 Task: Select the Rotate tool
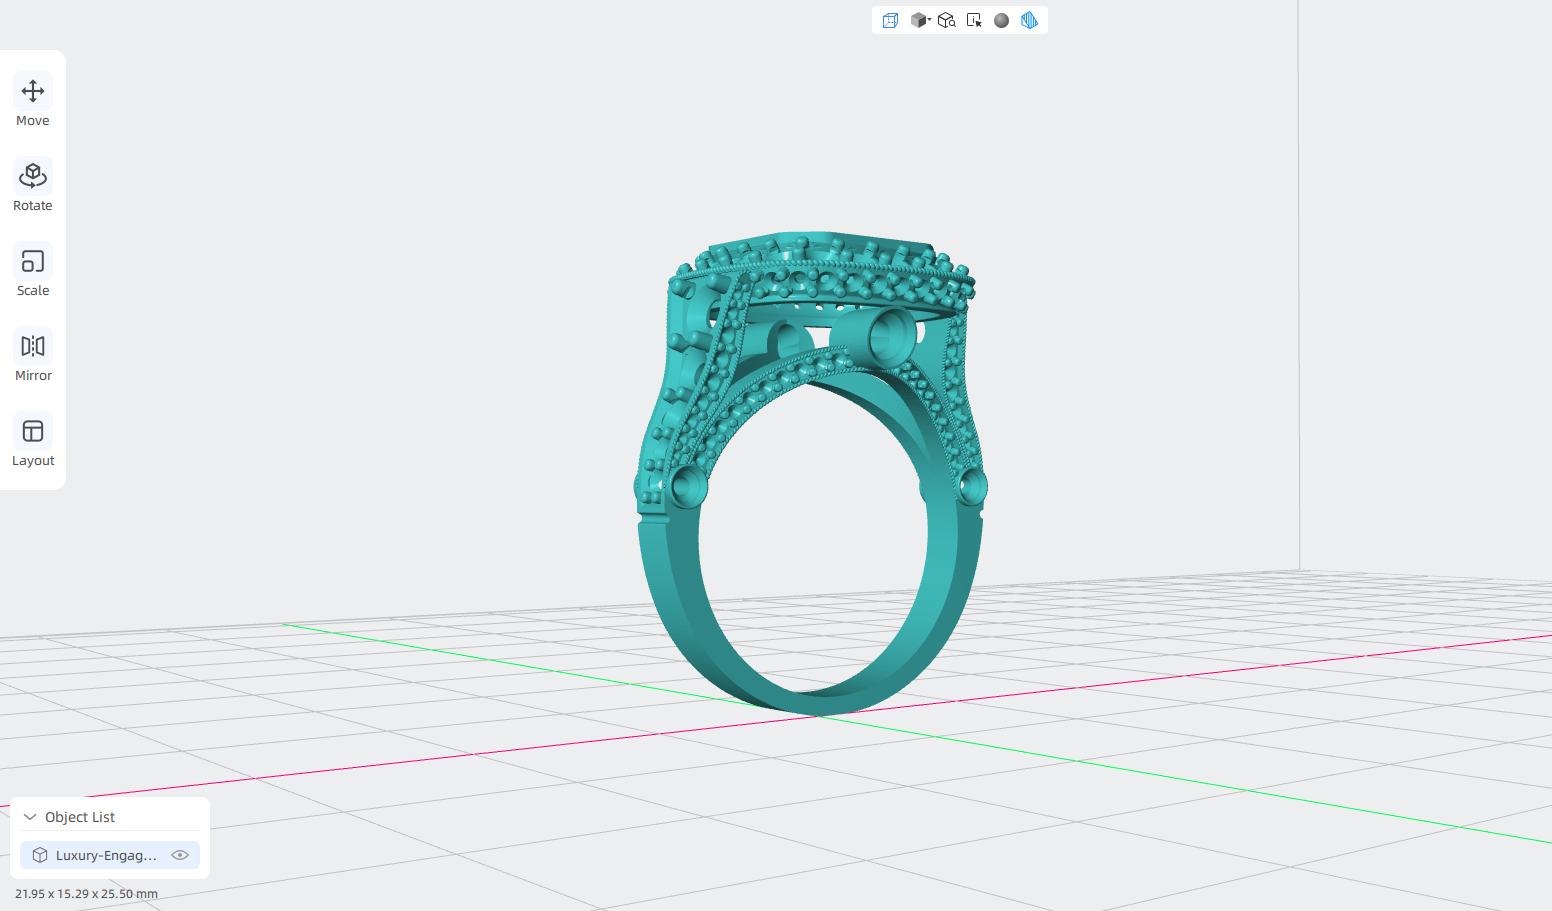point(33,186)
